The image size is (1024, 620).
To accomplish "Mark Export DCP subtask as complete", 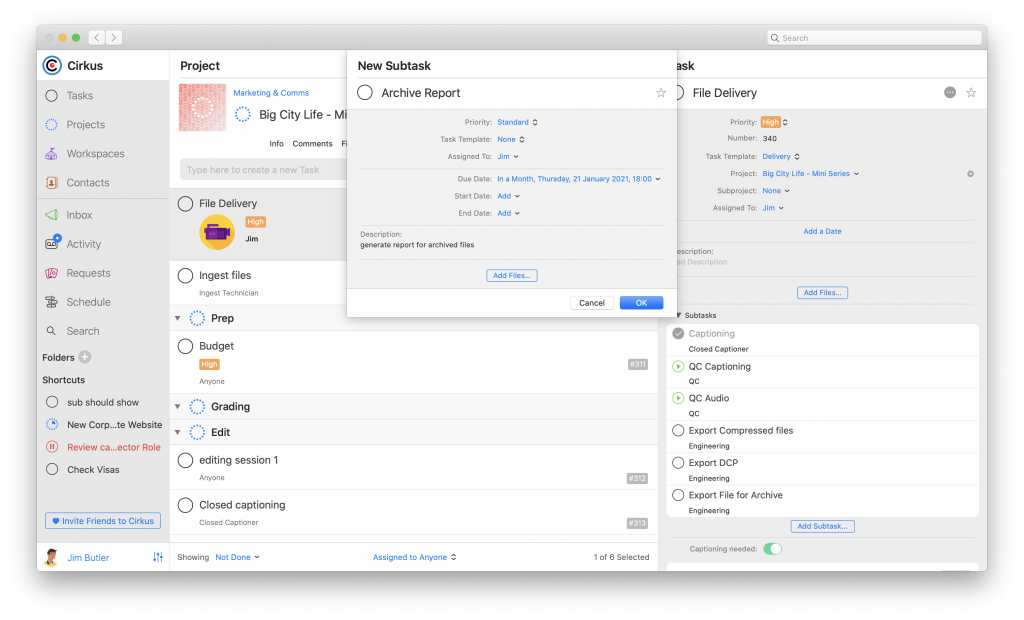I will 678,463.
